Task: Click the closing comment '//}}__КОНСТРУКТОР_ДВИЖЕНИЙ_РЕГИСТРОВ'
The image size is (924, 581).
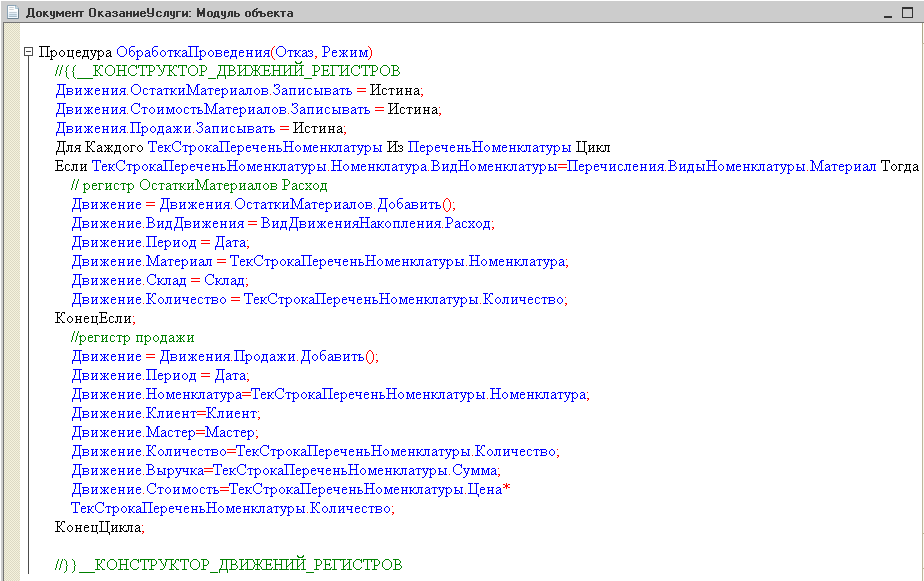Action: [229, 565]
